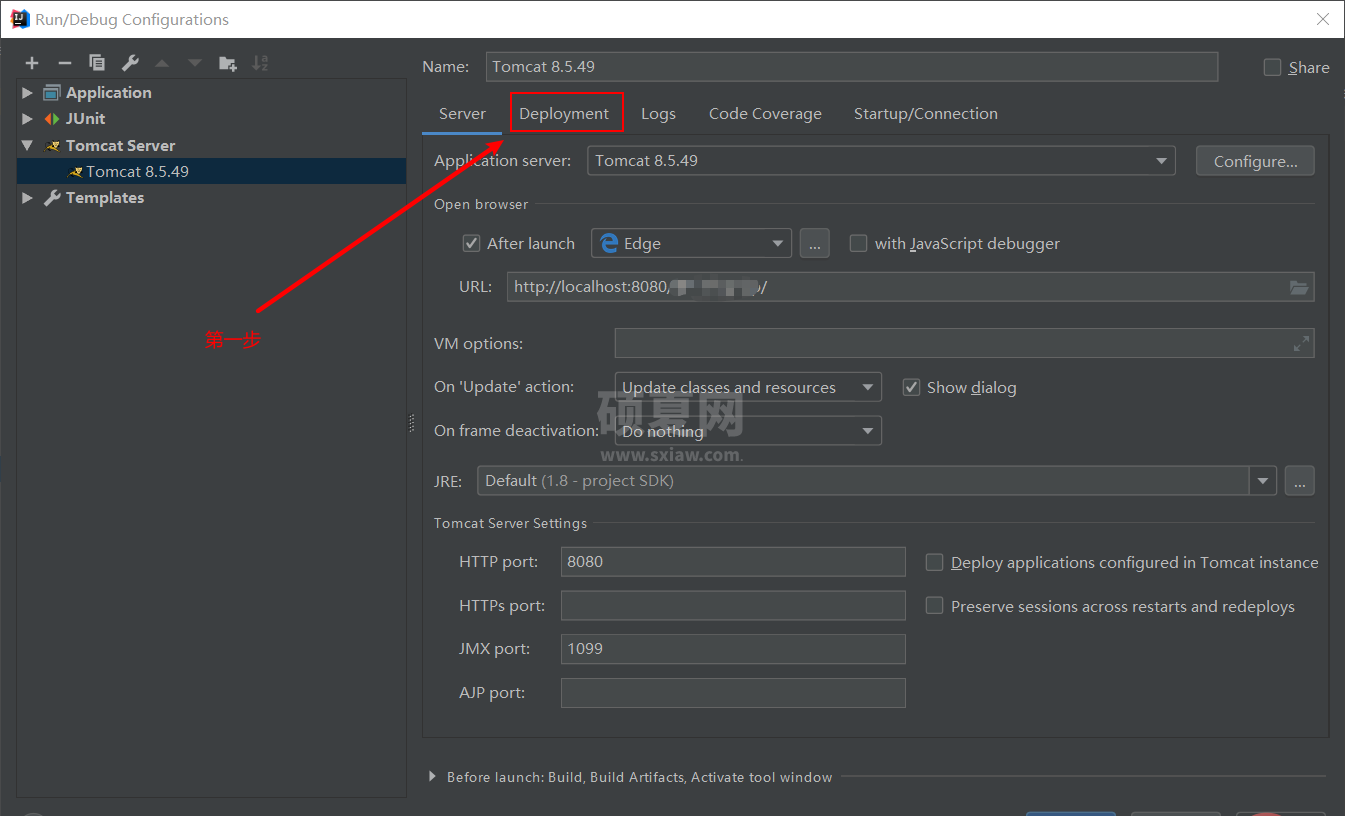
Task: Move configuration up using the arrow icon
Action: (x=162, y=63)
